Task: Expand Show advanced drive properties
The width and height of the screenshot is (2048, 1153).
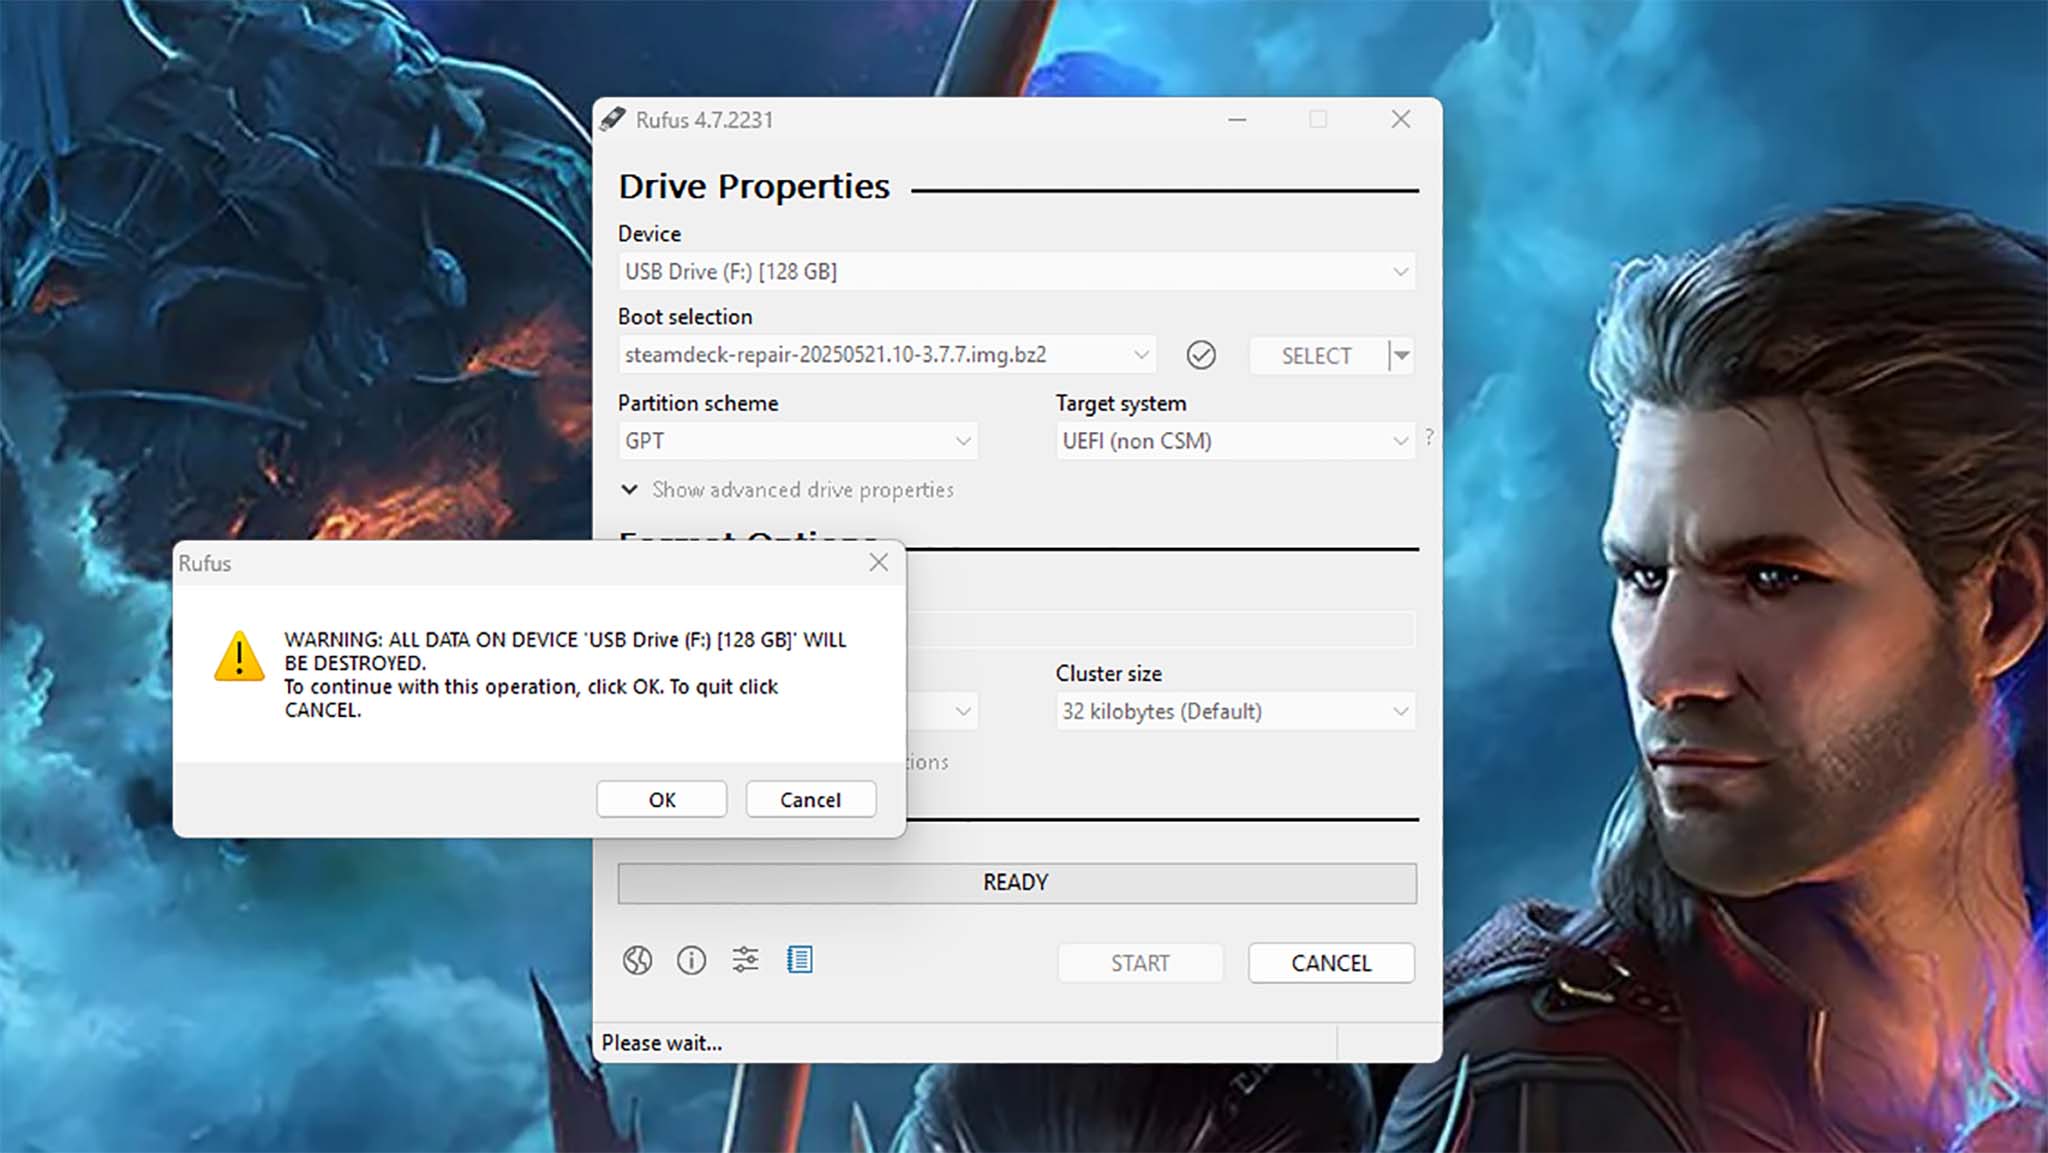Action: (x=787, y=489)
